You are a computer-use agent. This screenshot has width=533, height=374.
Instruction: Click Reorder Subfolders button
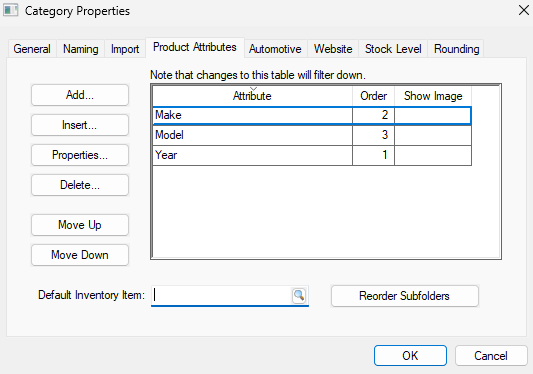point(405,296)
